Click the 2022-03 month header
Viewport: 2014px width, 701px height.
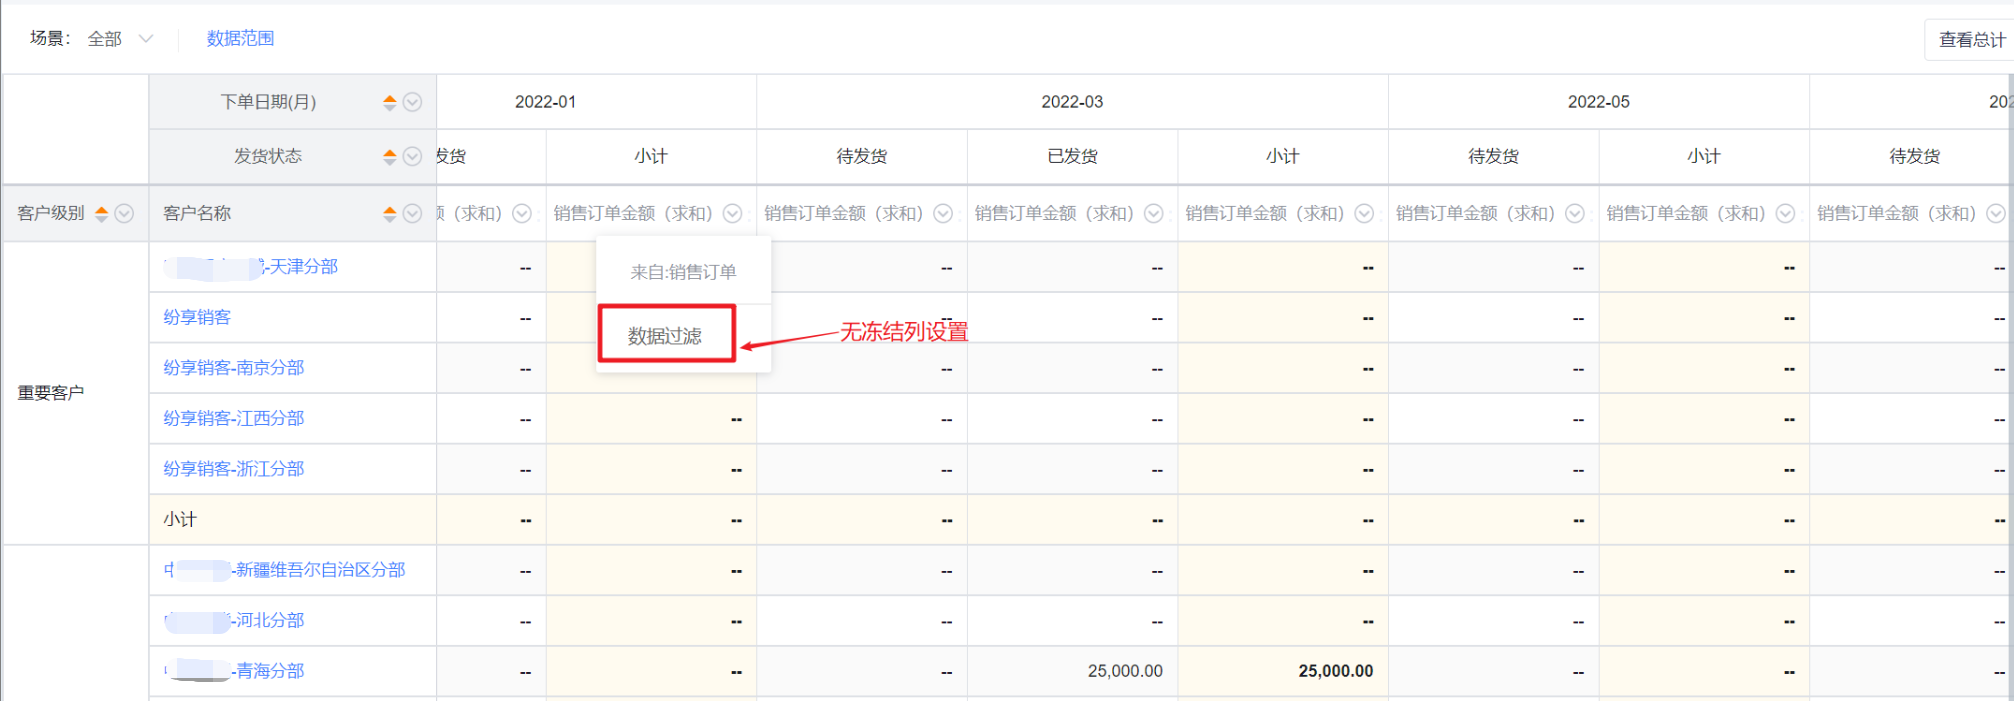pyautogui.click(x=1072, y=102)
